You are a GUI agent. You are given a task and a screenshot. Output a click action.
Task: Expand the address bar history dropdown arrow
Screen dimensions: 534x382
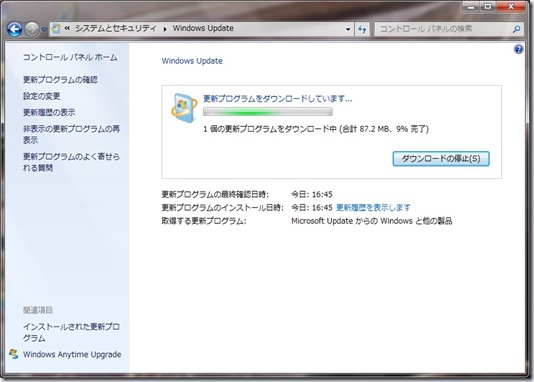(x=348, y=29)
